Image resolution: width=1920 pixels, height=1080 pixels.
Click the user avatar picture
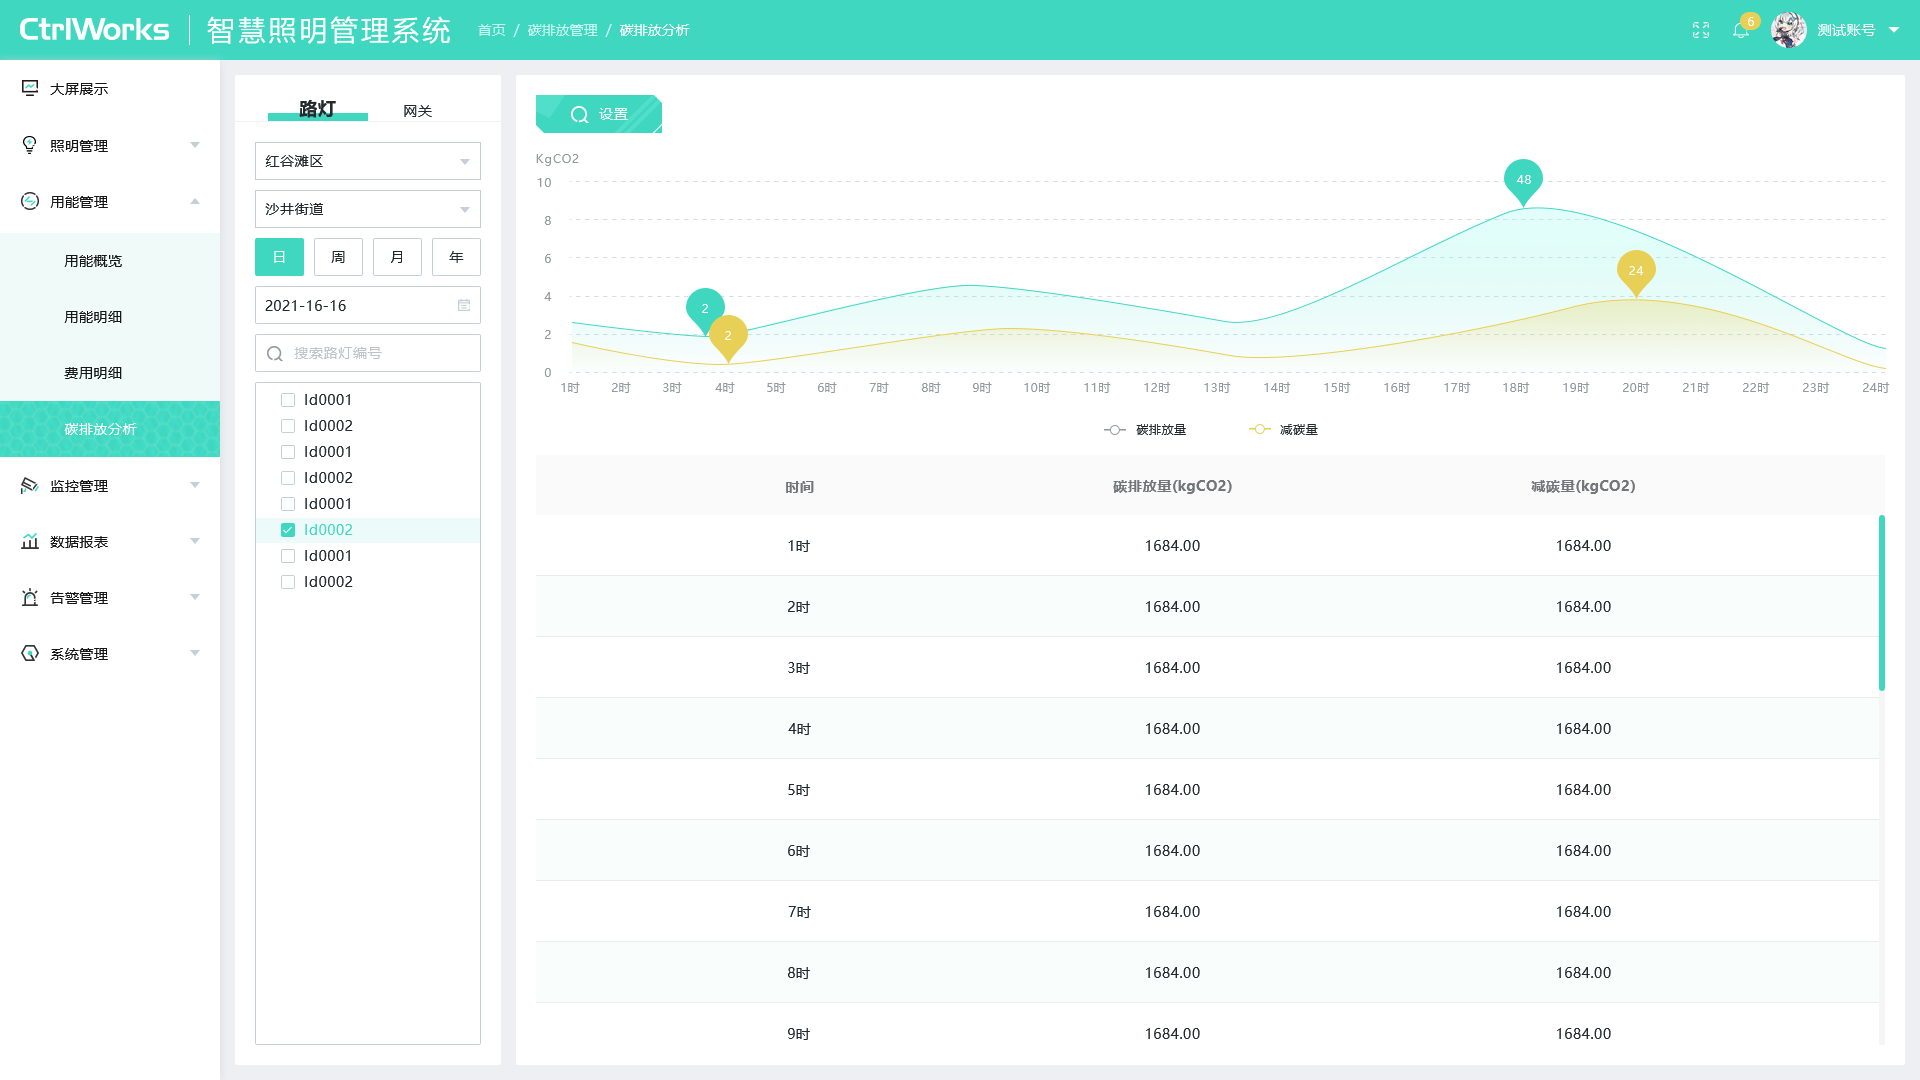1789,30
